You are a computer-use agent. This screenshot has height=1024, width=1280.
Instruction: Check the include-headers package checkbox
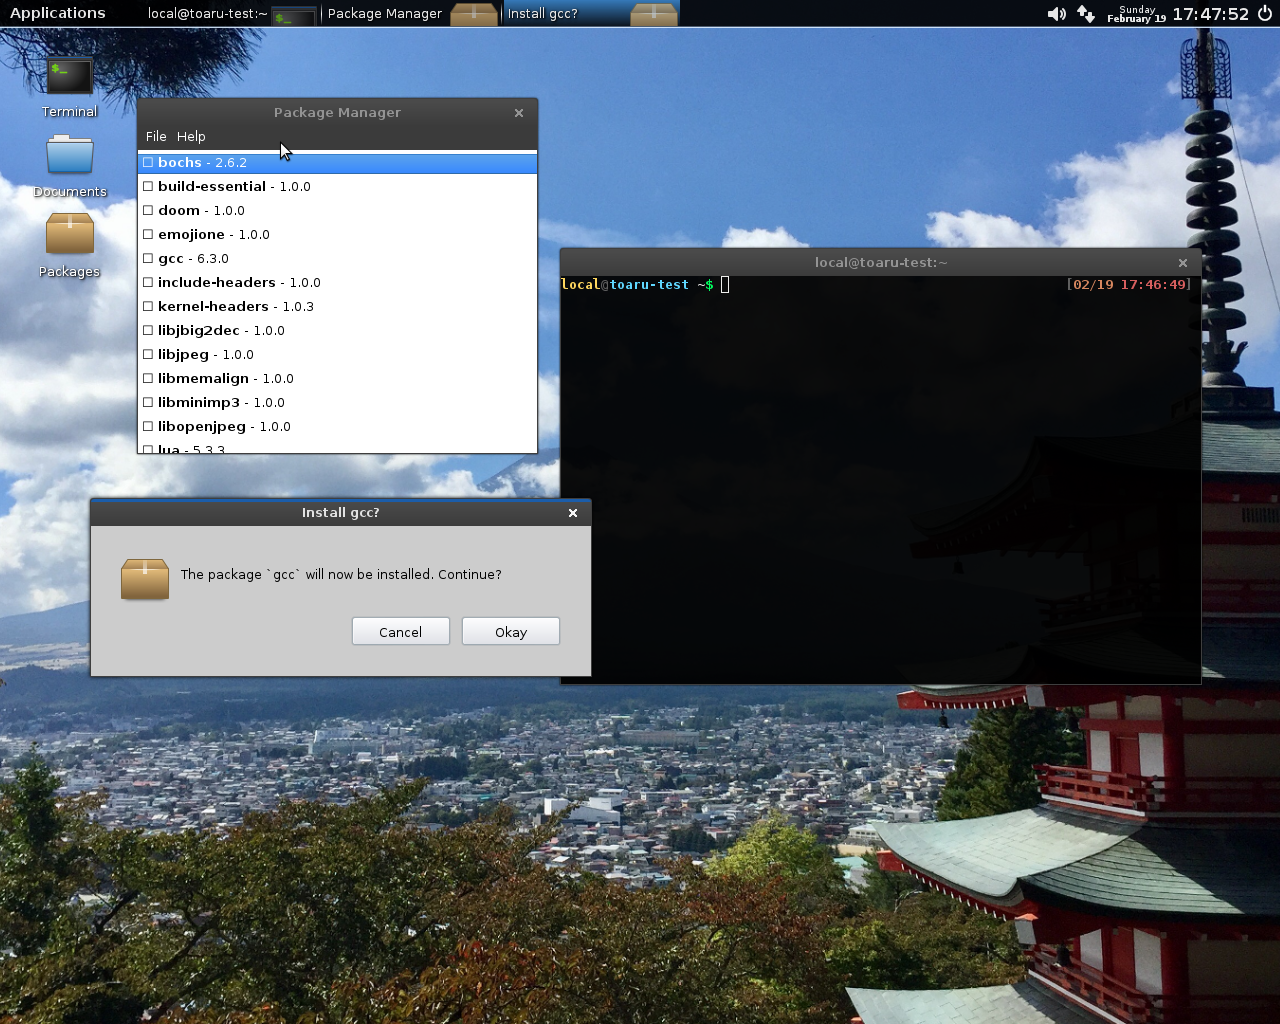(x=148, y=282)
